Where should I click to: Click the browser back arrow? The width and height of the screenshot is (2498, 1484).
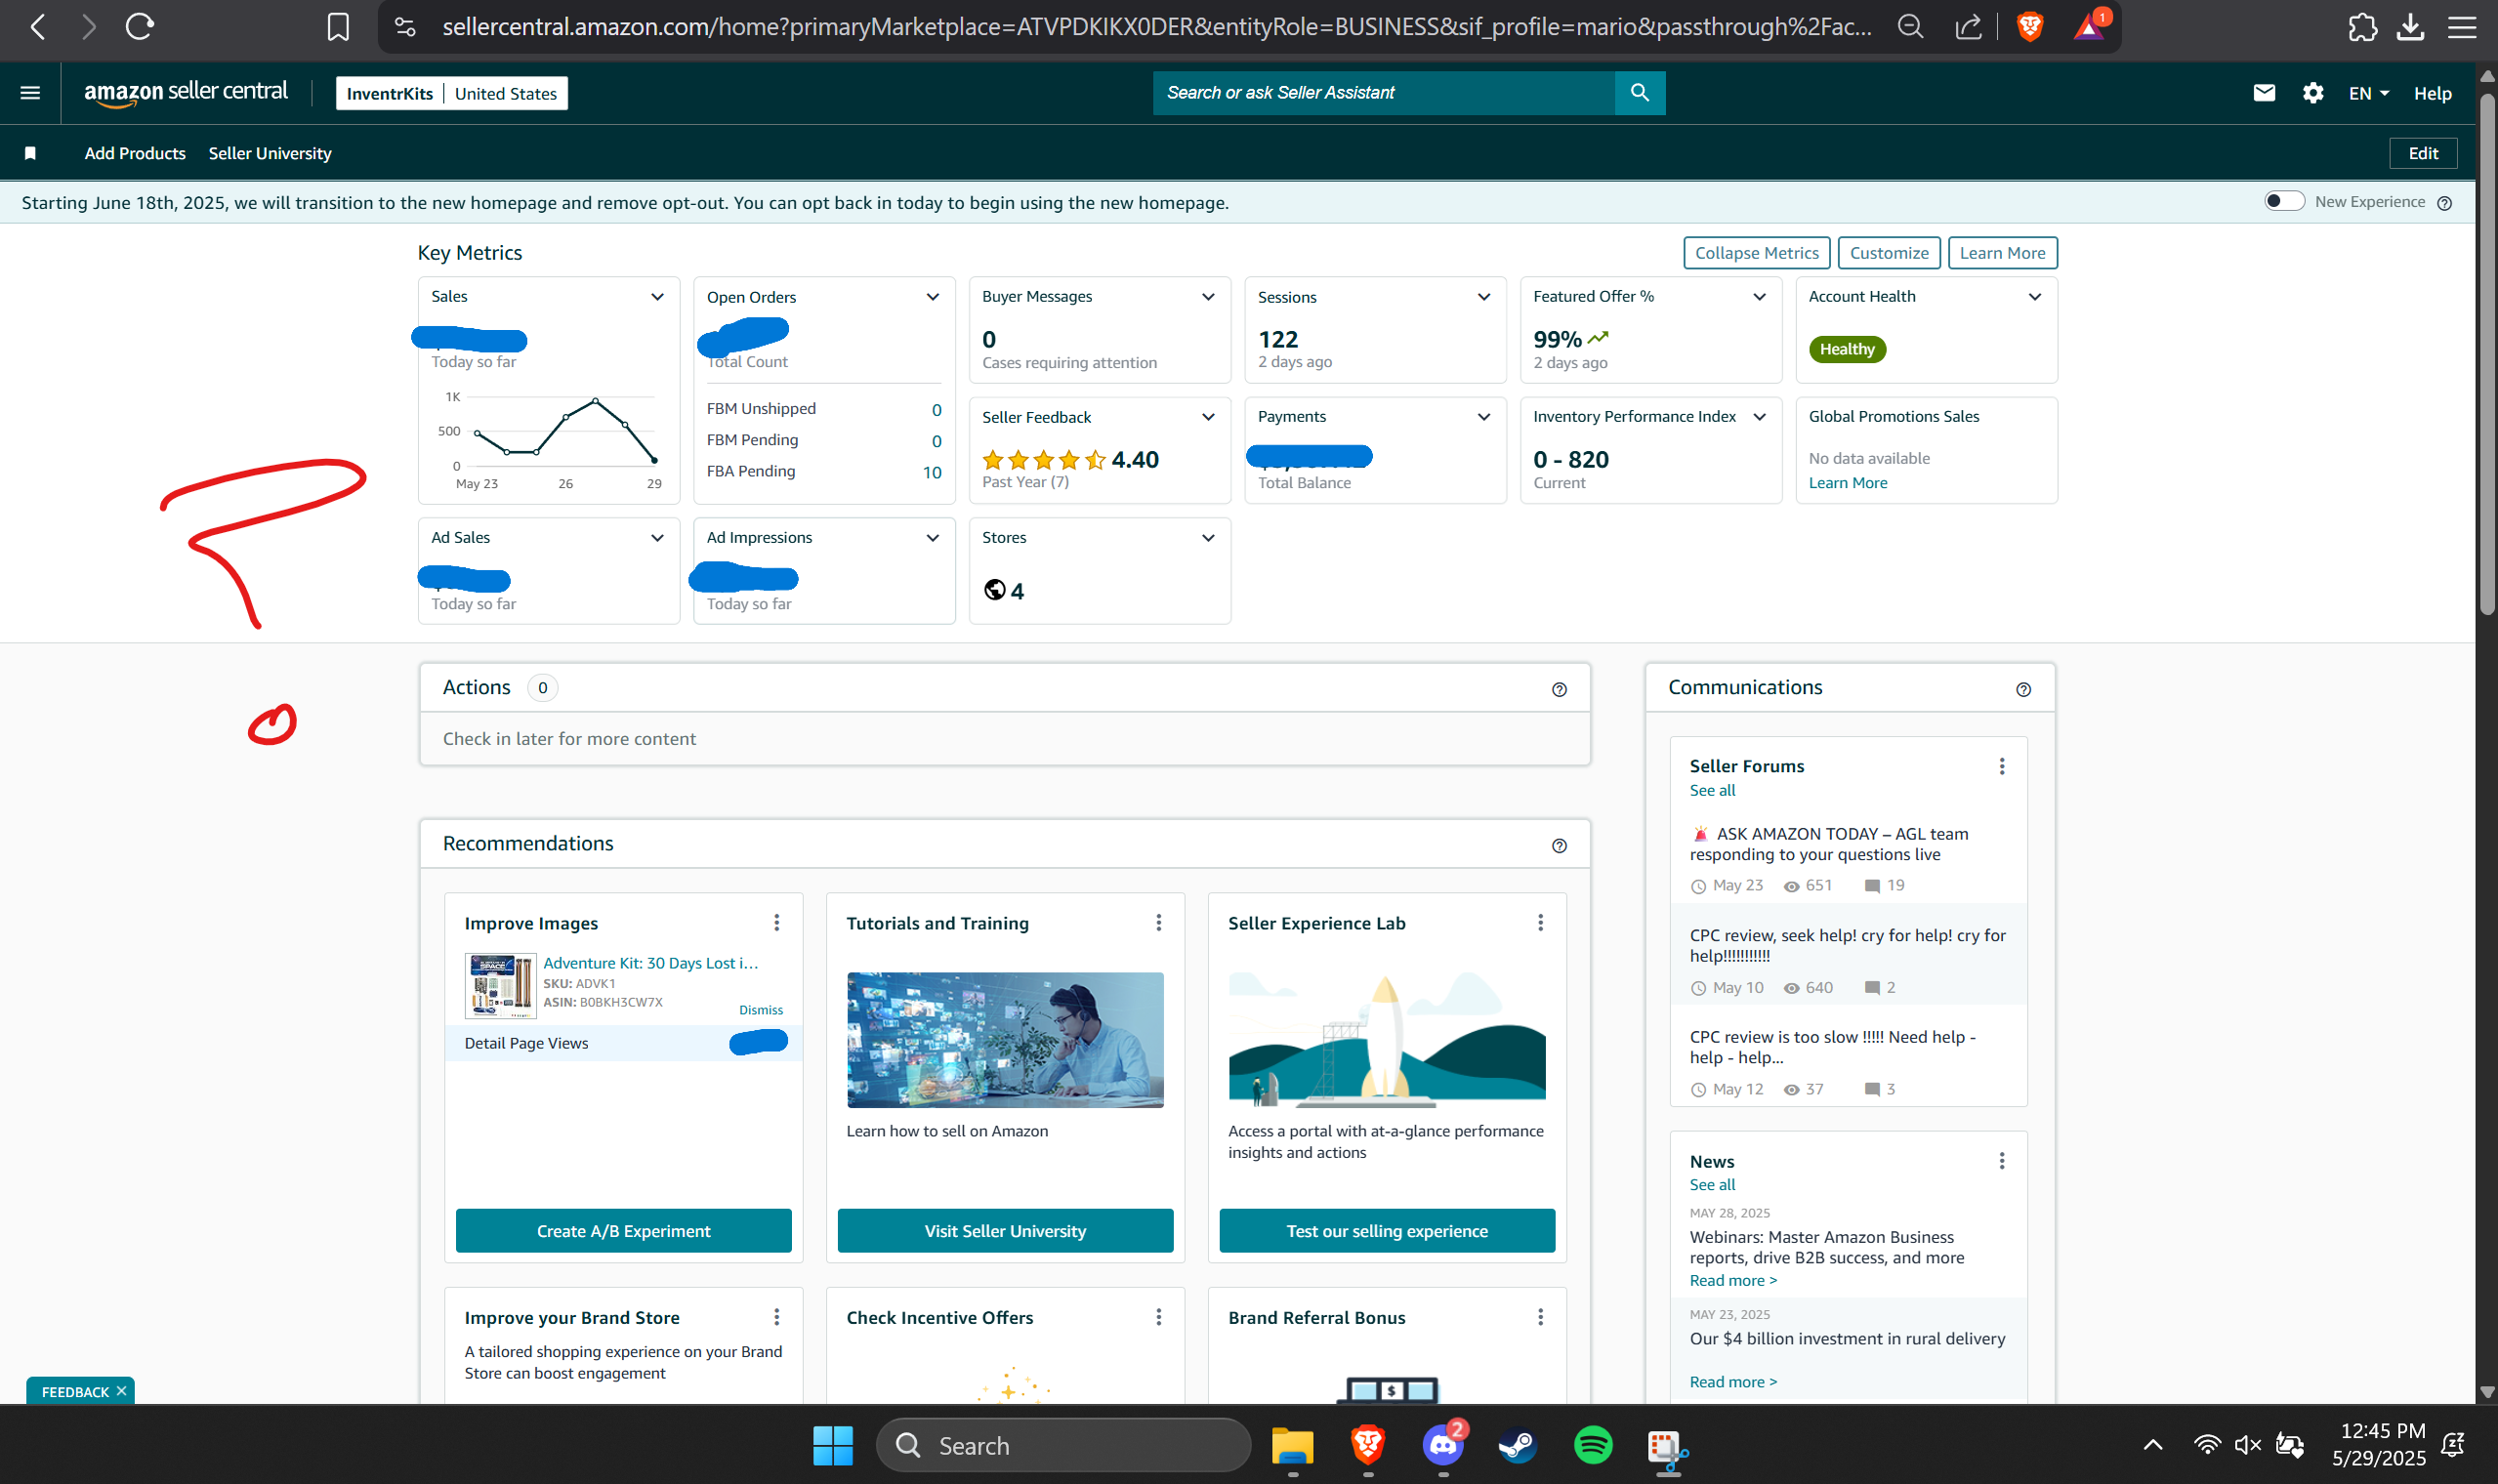coord(38,26)
